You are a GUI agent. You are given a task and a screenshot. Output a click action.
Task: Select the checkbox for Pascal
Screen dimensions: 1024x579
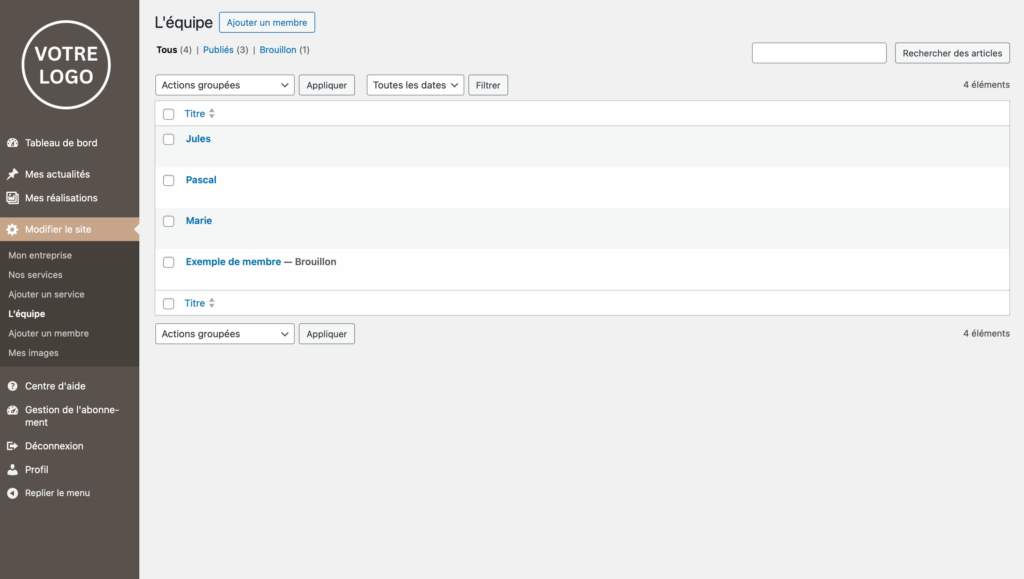pos(169,181)
